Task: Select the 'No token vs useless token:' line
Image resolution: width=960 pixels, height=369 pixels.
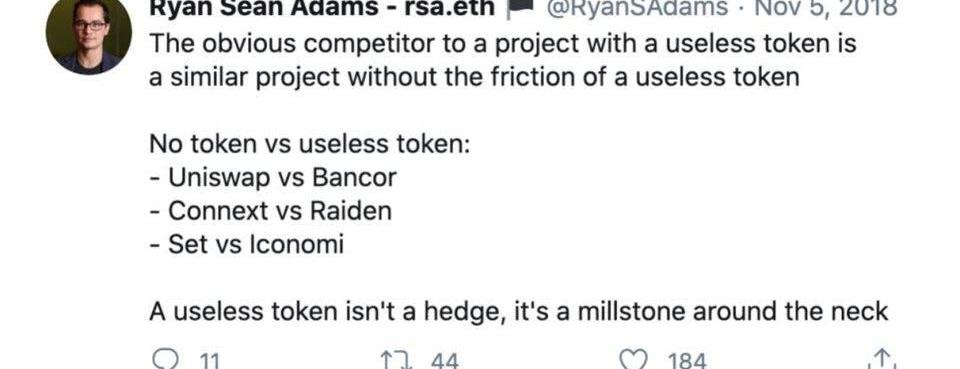Action: (310, 144)
